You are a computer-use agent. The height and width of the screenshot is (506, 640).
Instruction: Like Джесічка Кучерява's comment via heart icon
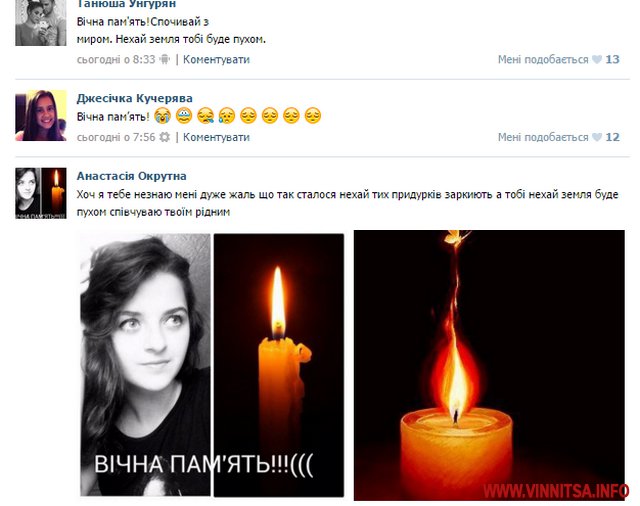pyautogui.click(x=597, y=137)
